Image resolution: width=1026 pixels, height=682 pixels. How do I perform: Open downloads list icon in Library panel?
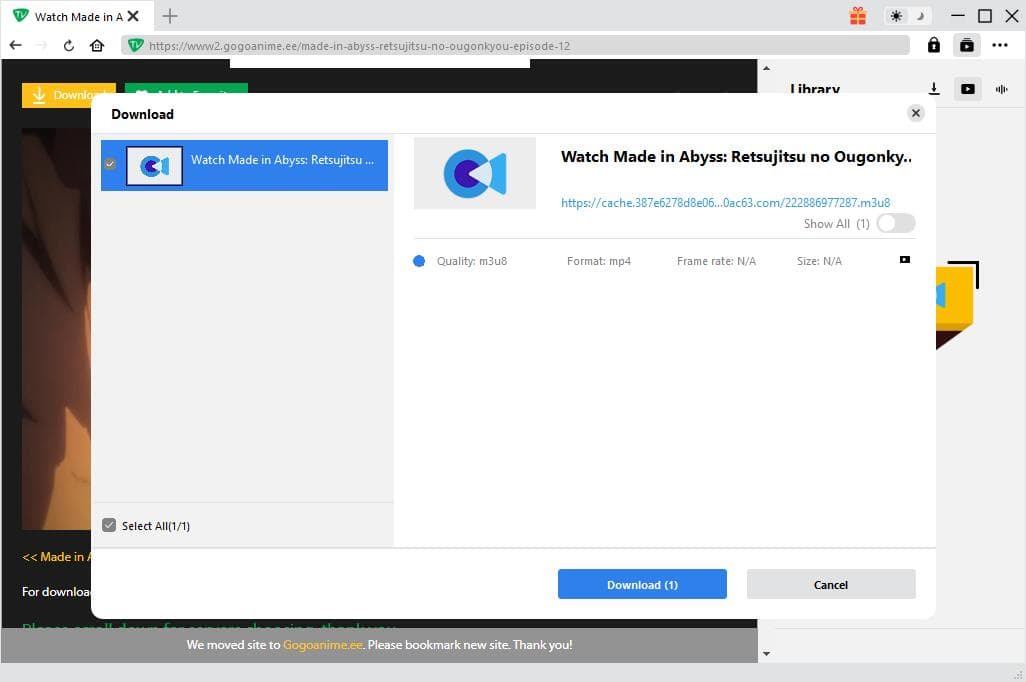(934, 89)
